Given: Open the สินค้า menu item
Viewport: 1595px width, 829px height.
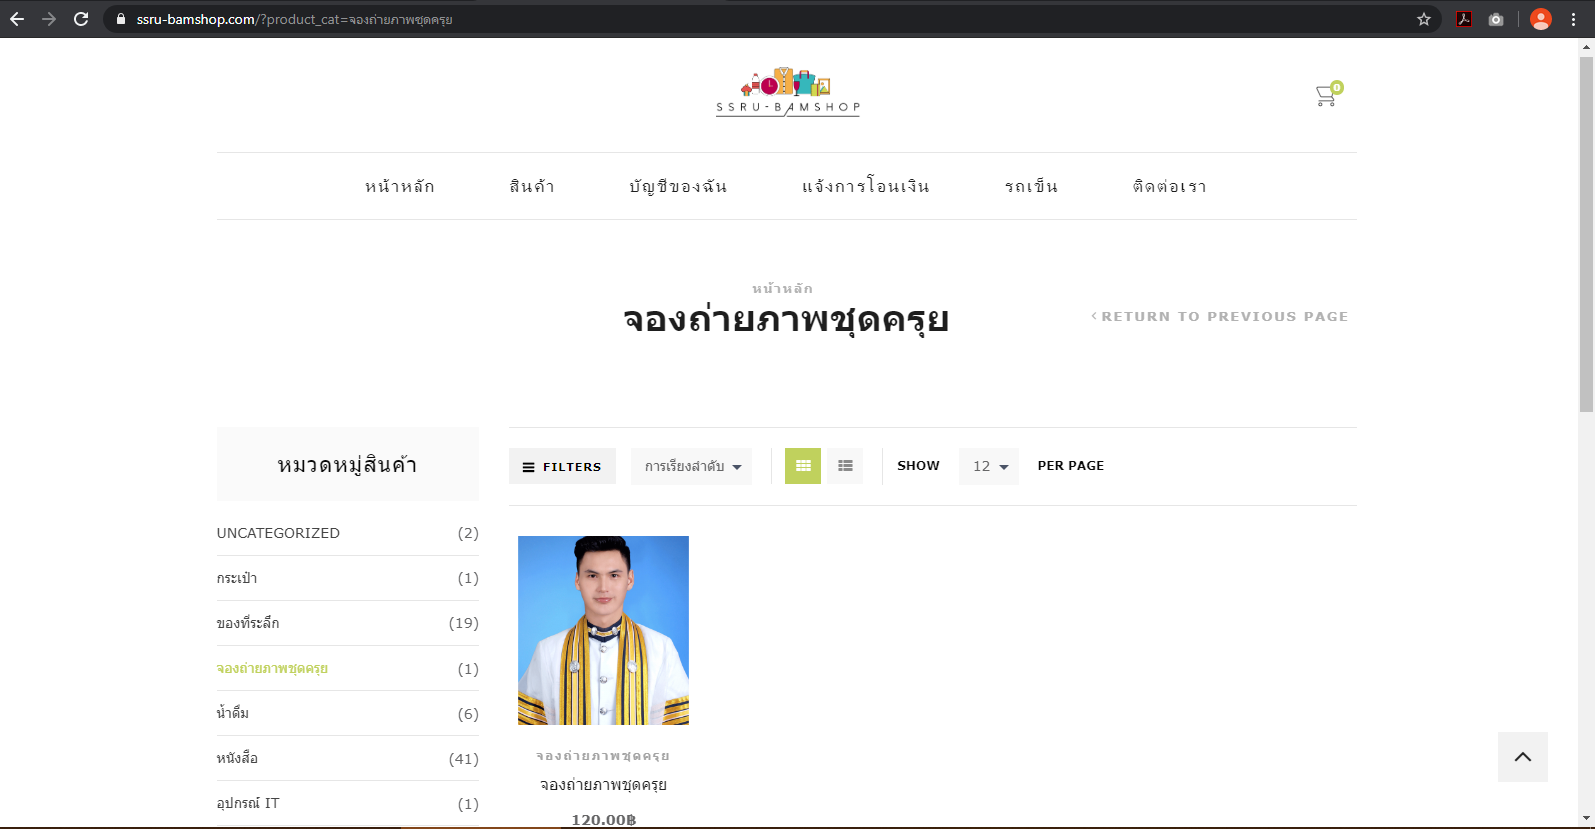Looking at the screenshot, I should 532,187.
